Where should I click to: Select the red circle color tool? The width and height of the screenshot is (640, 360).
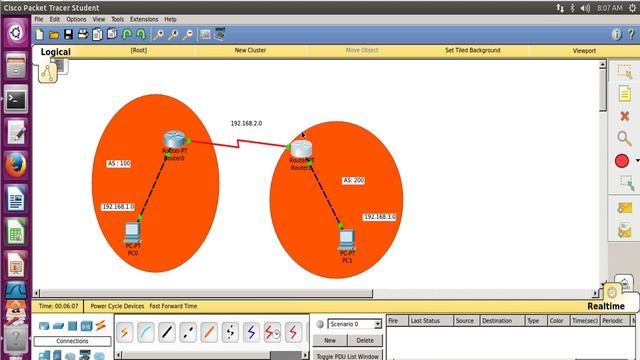coord(622,161)
